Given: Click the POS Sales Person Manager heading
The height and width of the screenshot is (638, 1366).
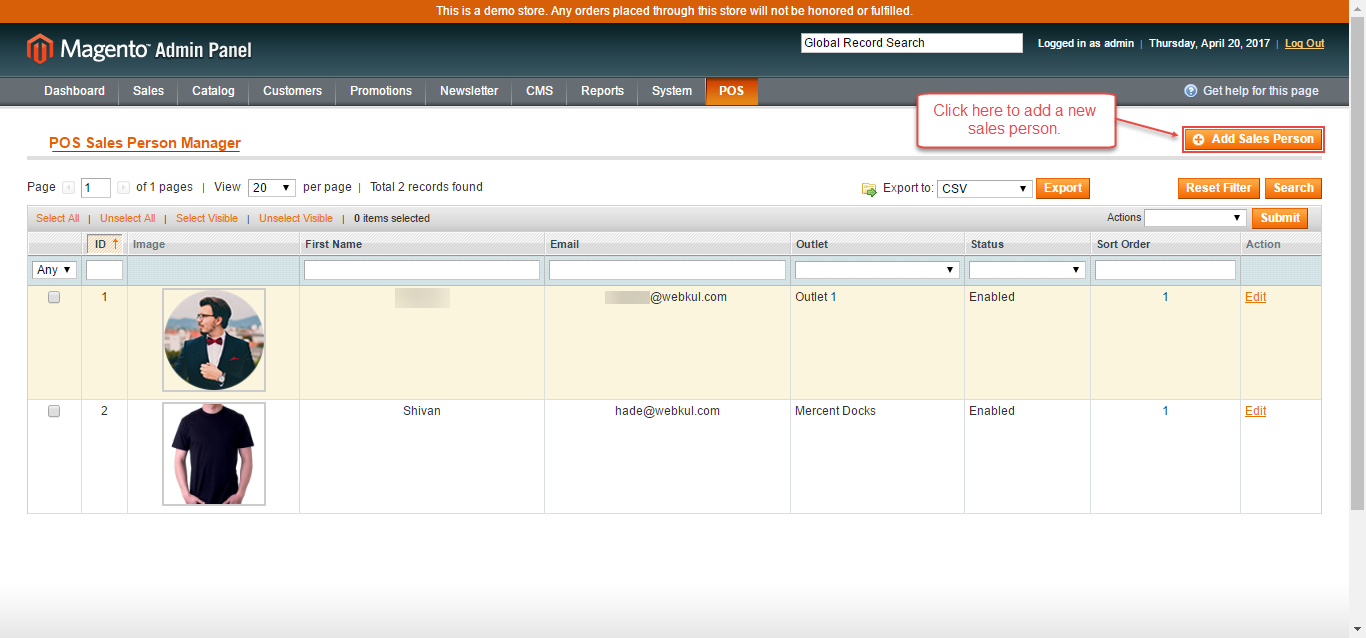Looking at the screenshot, I should pyautogui.click(x=145, y=143).
